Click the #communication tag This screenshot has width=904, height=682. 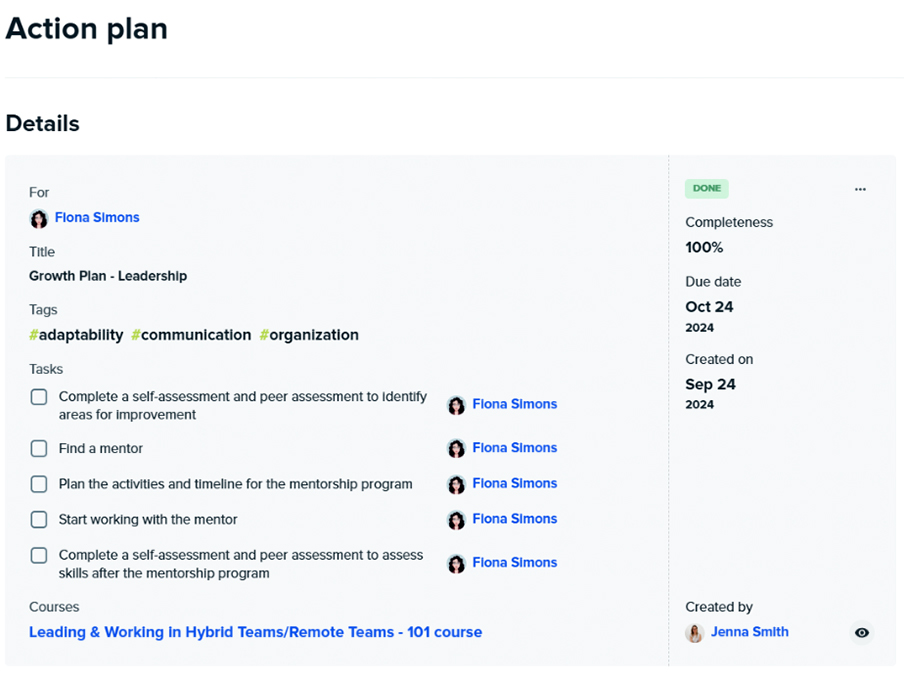(x=191, y=335)
